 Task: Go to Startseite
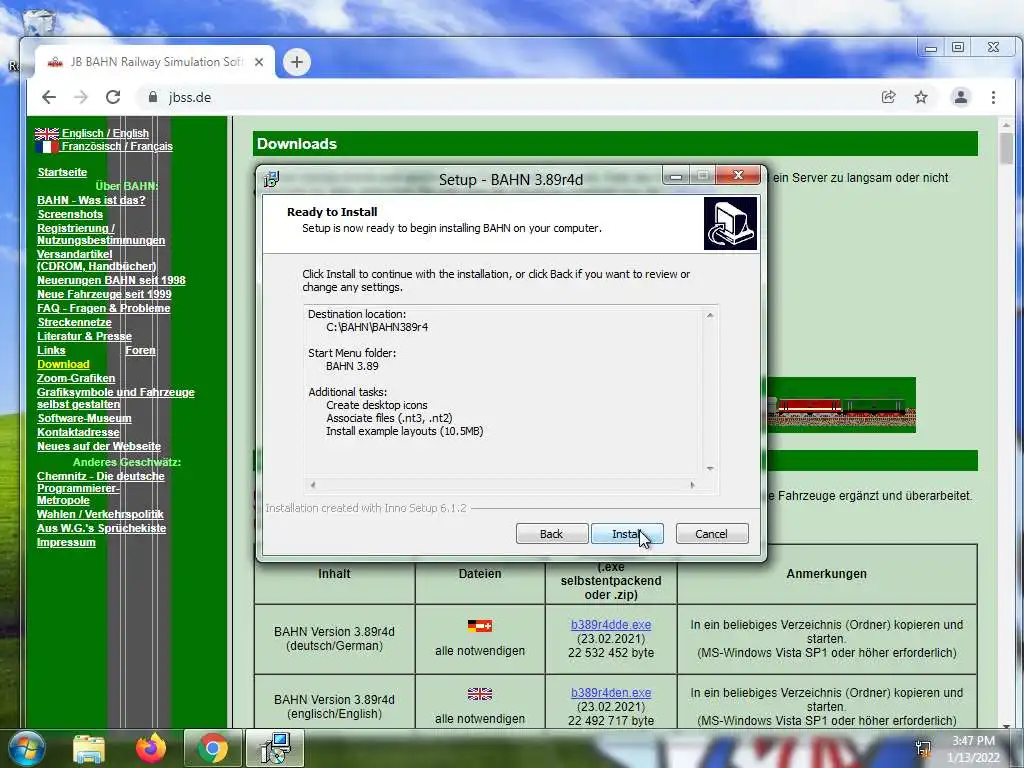coord(62,172)
